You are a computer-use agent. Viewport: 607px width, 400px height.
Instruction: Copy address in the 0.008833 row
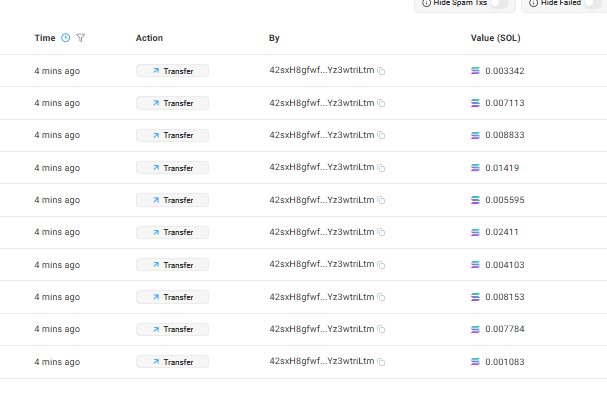(381, 135)
